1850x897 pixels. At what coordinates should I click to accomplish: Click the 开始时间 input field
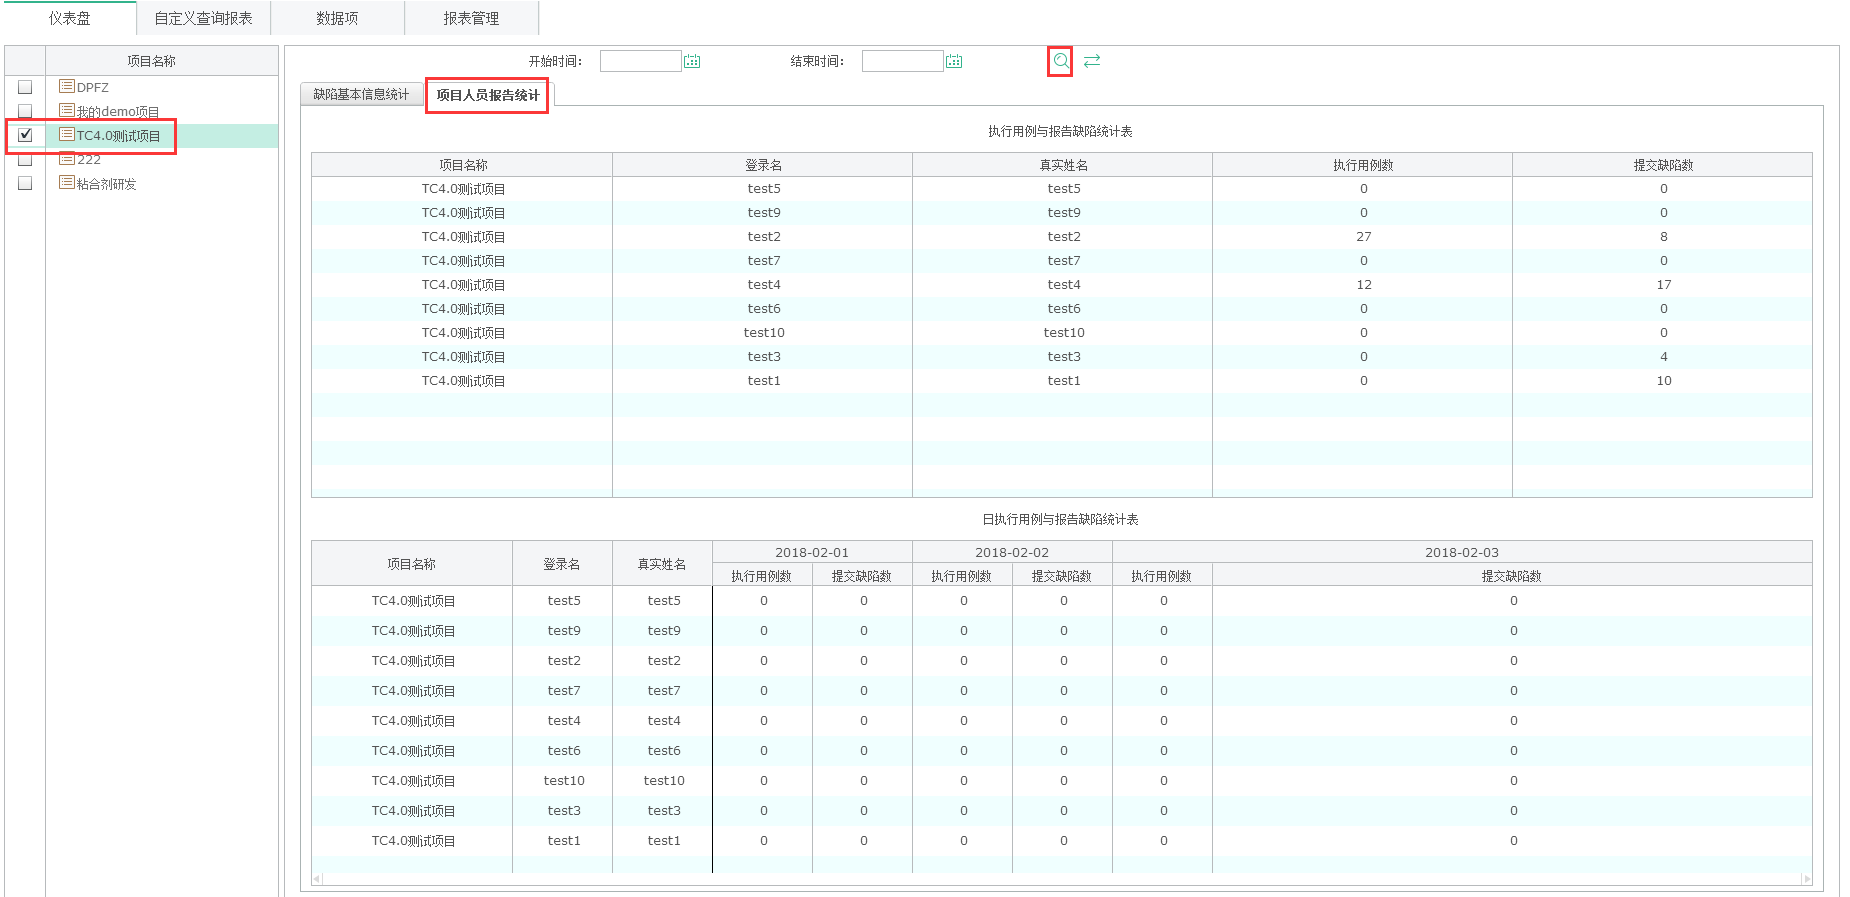(640, 61)
